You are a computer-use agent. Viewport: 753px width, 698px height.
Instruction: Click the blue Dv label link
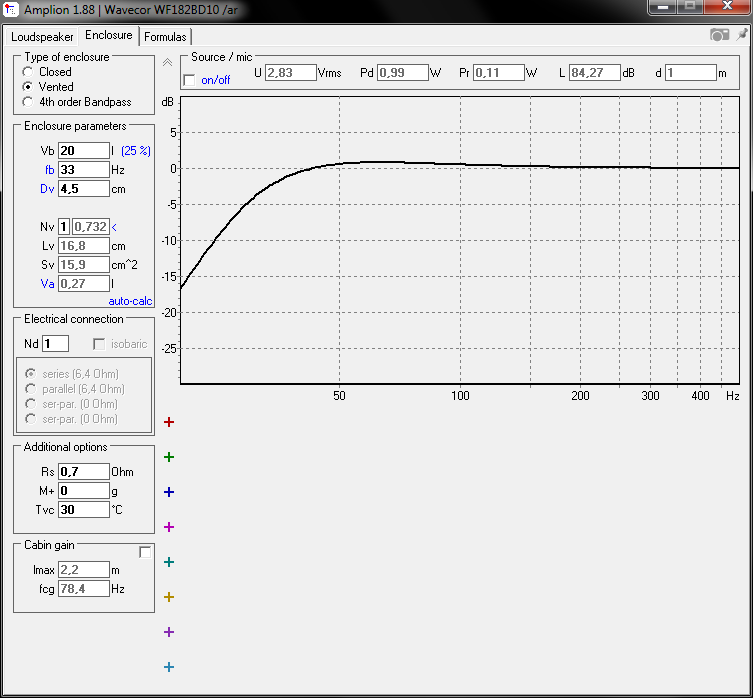(47, 189)
